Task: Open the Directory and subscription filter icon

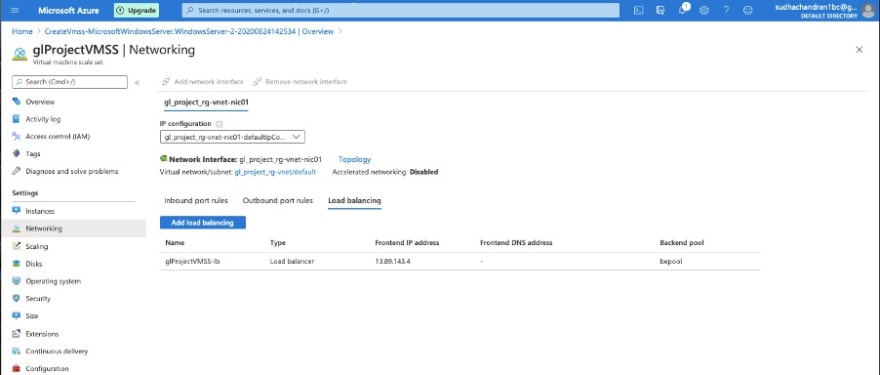Action: coord(661,10)
